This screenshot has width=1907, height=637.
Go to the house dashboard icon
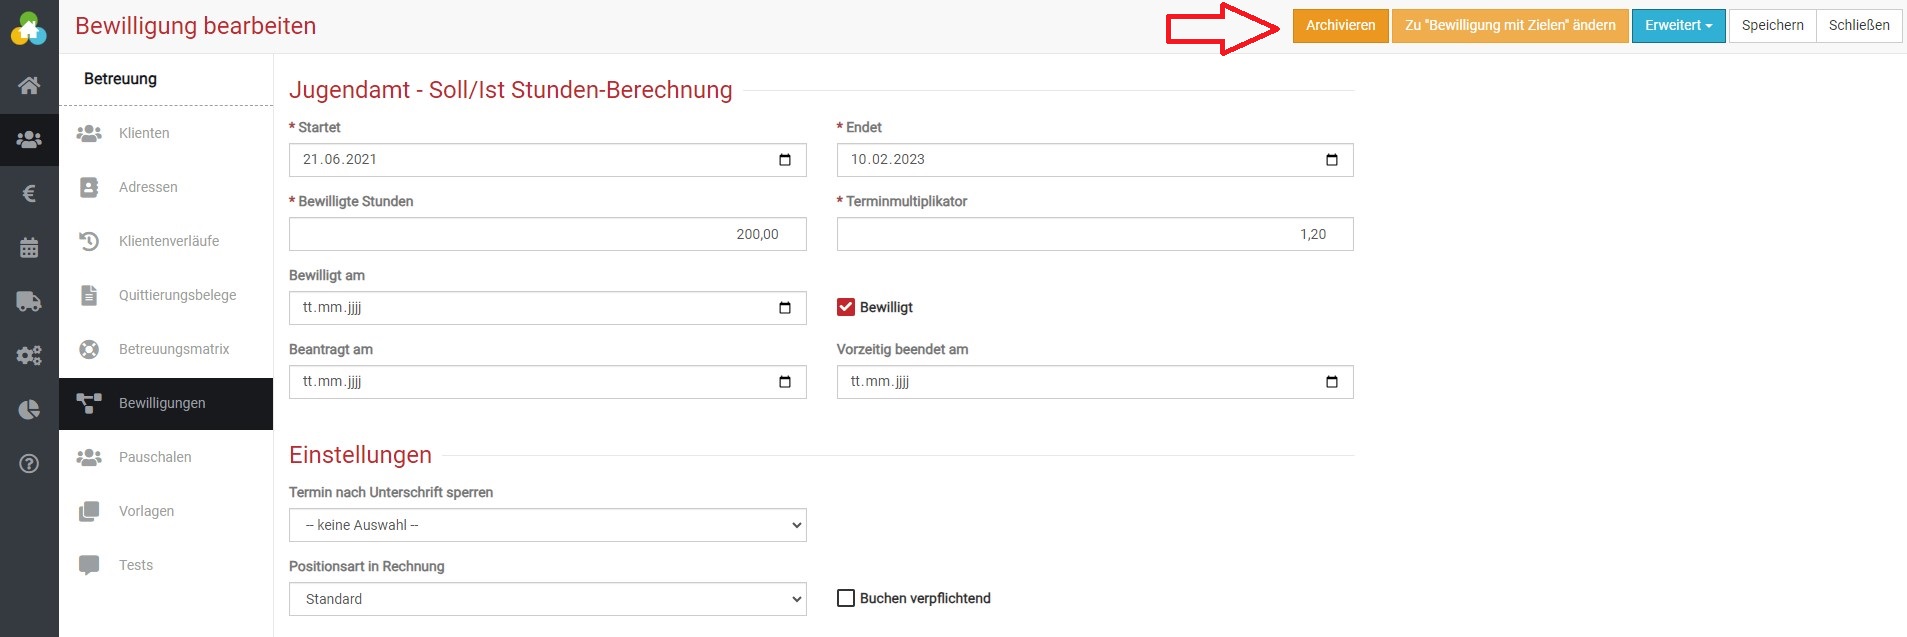29,85
